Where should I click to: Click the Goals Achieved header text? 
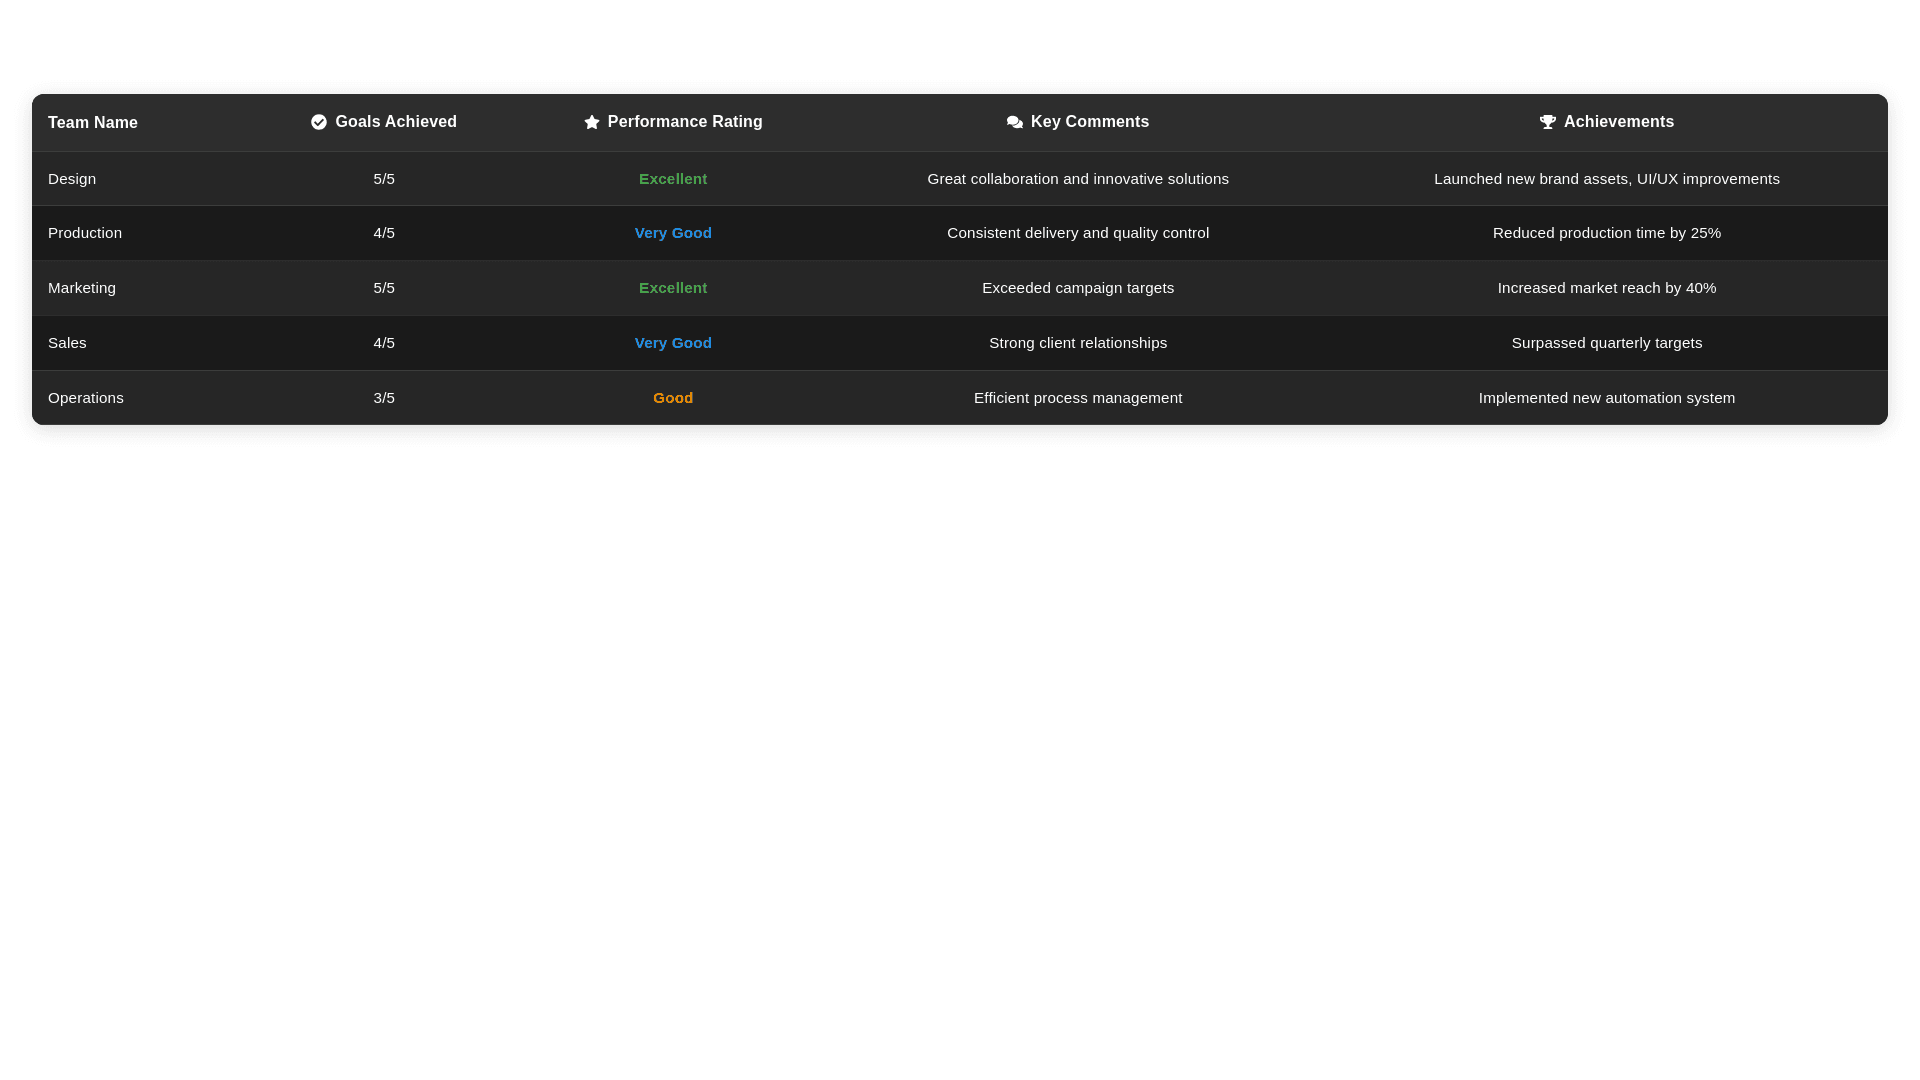pos(396,122)
